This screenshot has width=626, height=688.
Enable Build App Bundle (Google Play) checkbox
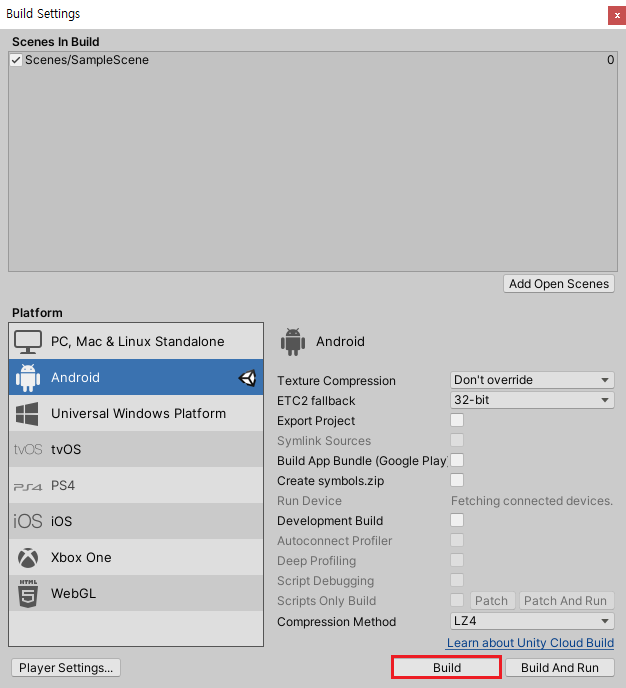(457, 460)
